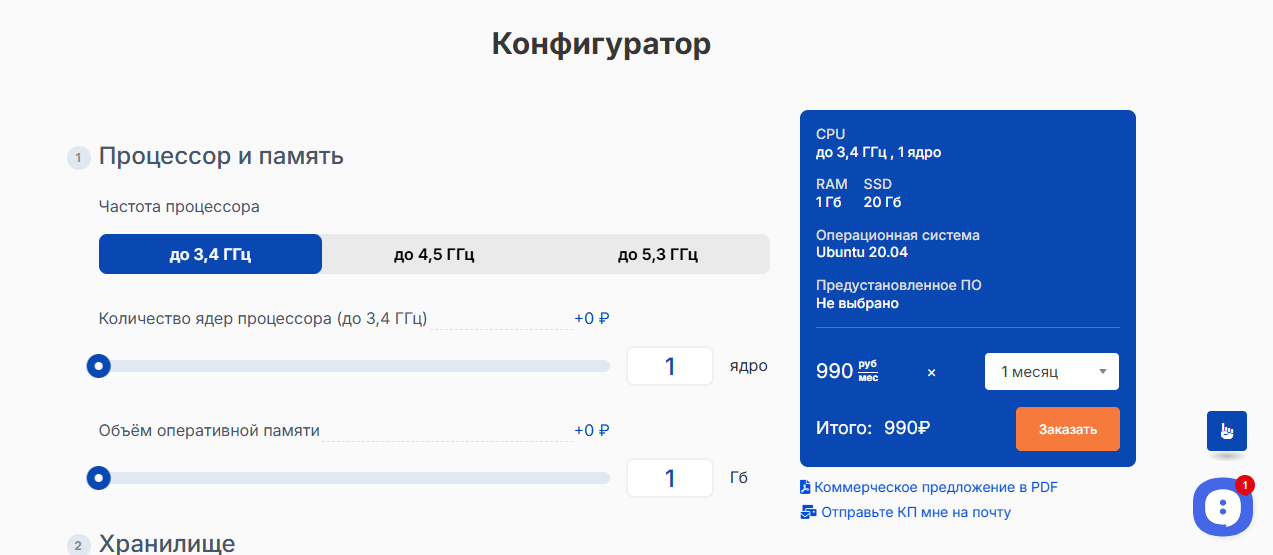Open Коммерческое предложение в PDF link

936,488
